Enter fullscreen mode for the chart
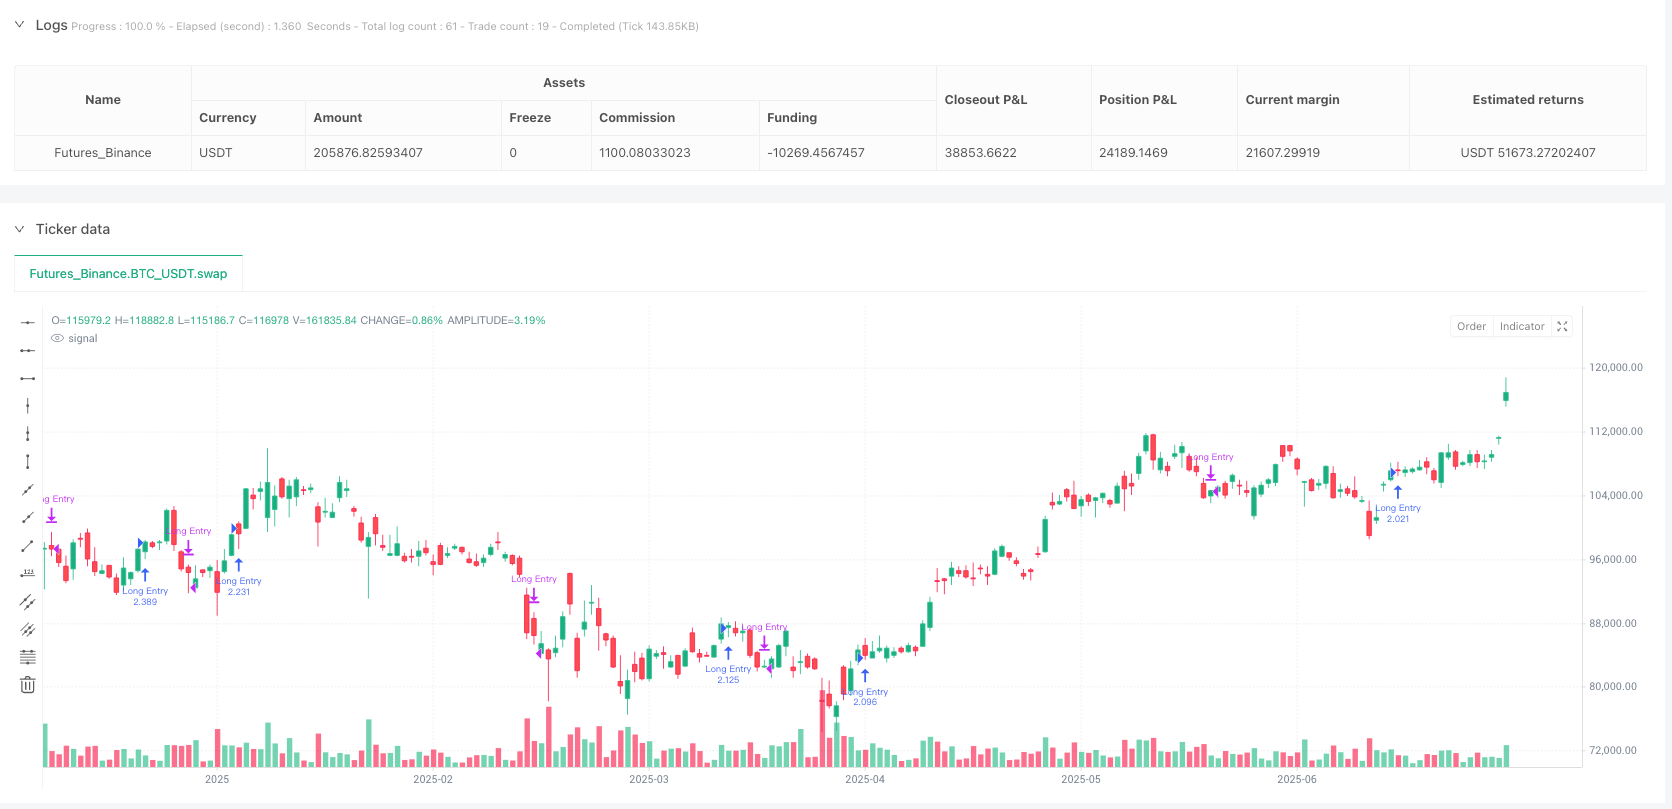This screenshot has height=809, width=1672. [1562, 326]
